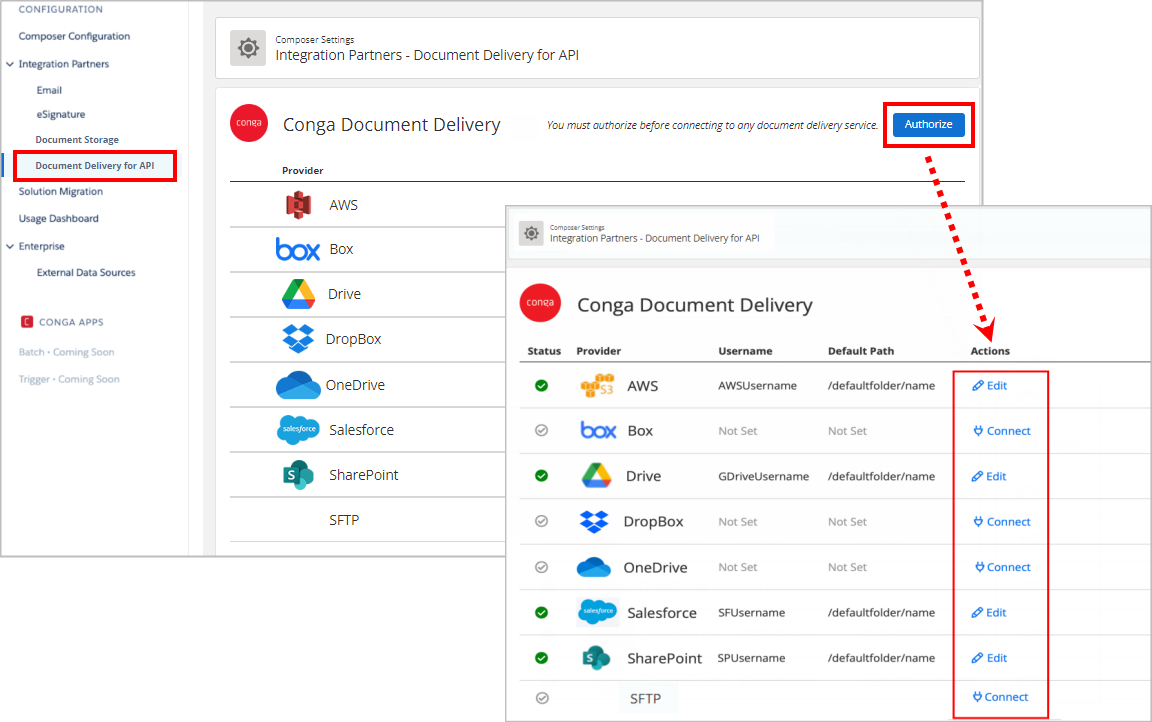Click Trigger Coming Soon entry

point(69,379)
